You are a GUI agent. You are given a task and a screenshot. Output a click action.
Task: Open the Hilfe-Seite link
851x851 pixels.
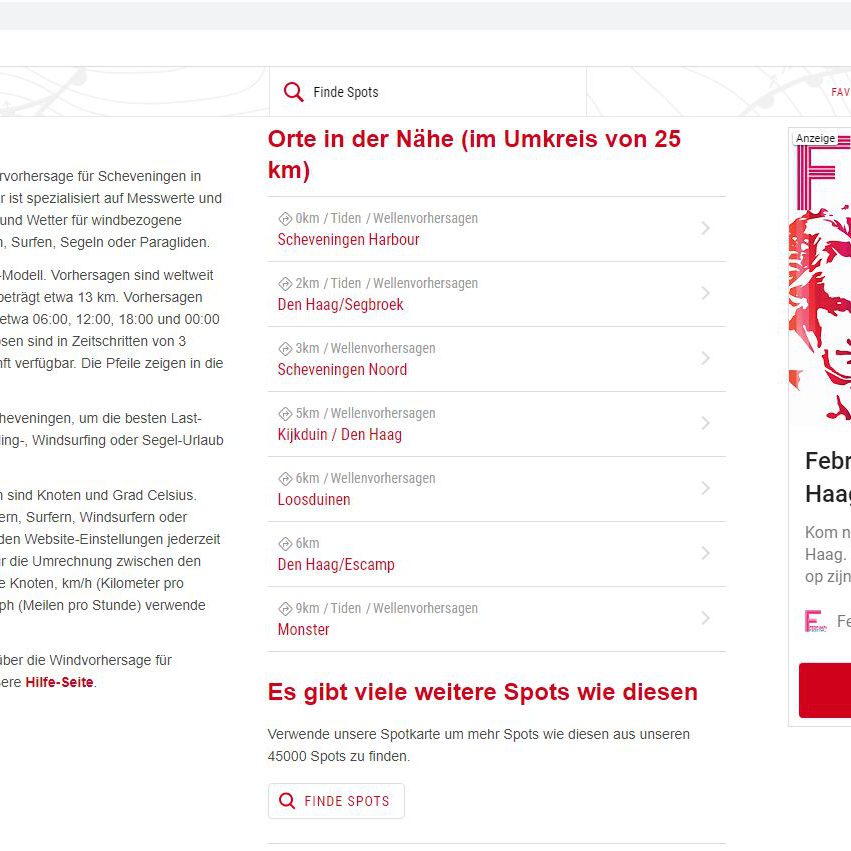click(59, 682)
